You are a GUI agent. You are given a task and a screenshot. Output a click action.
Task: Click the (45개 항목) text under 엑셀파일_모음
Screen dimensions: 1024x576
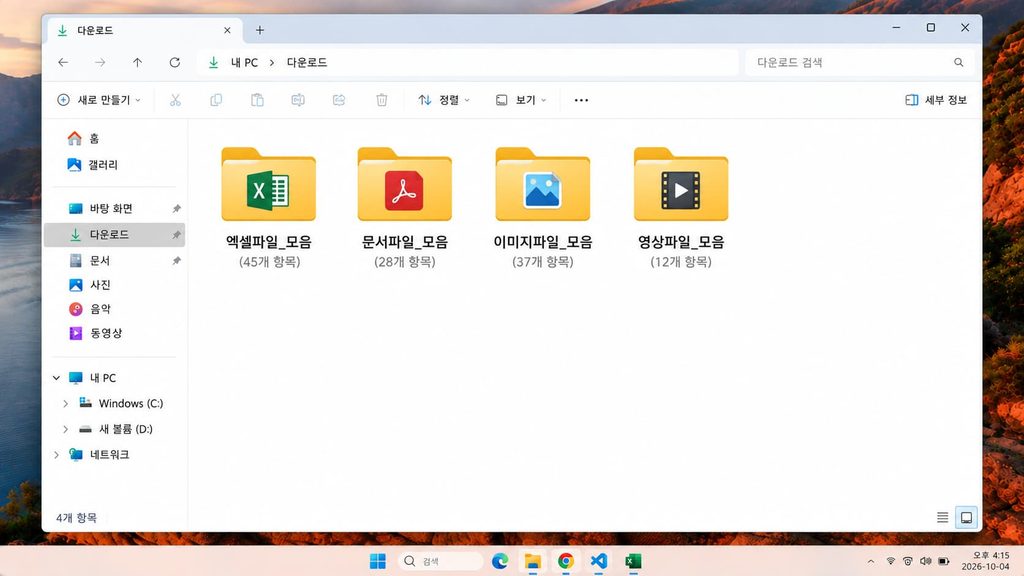click(269, 262)
